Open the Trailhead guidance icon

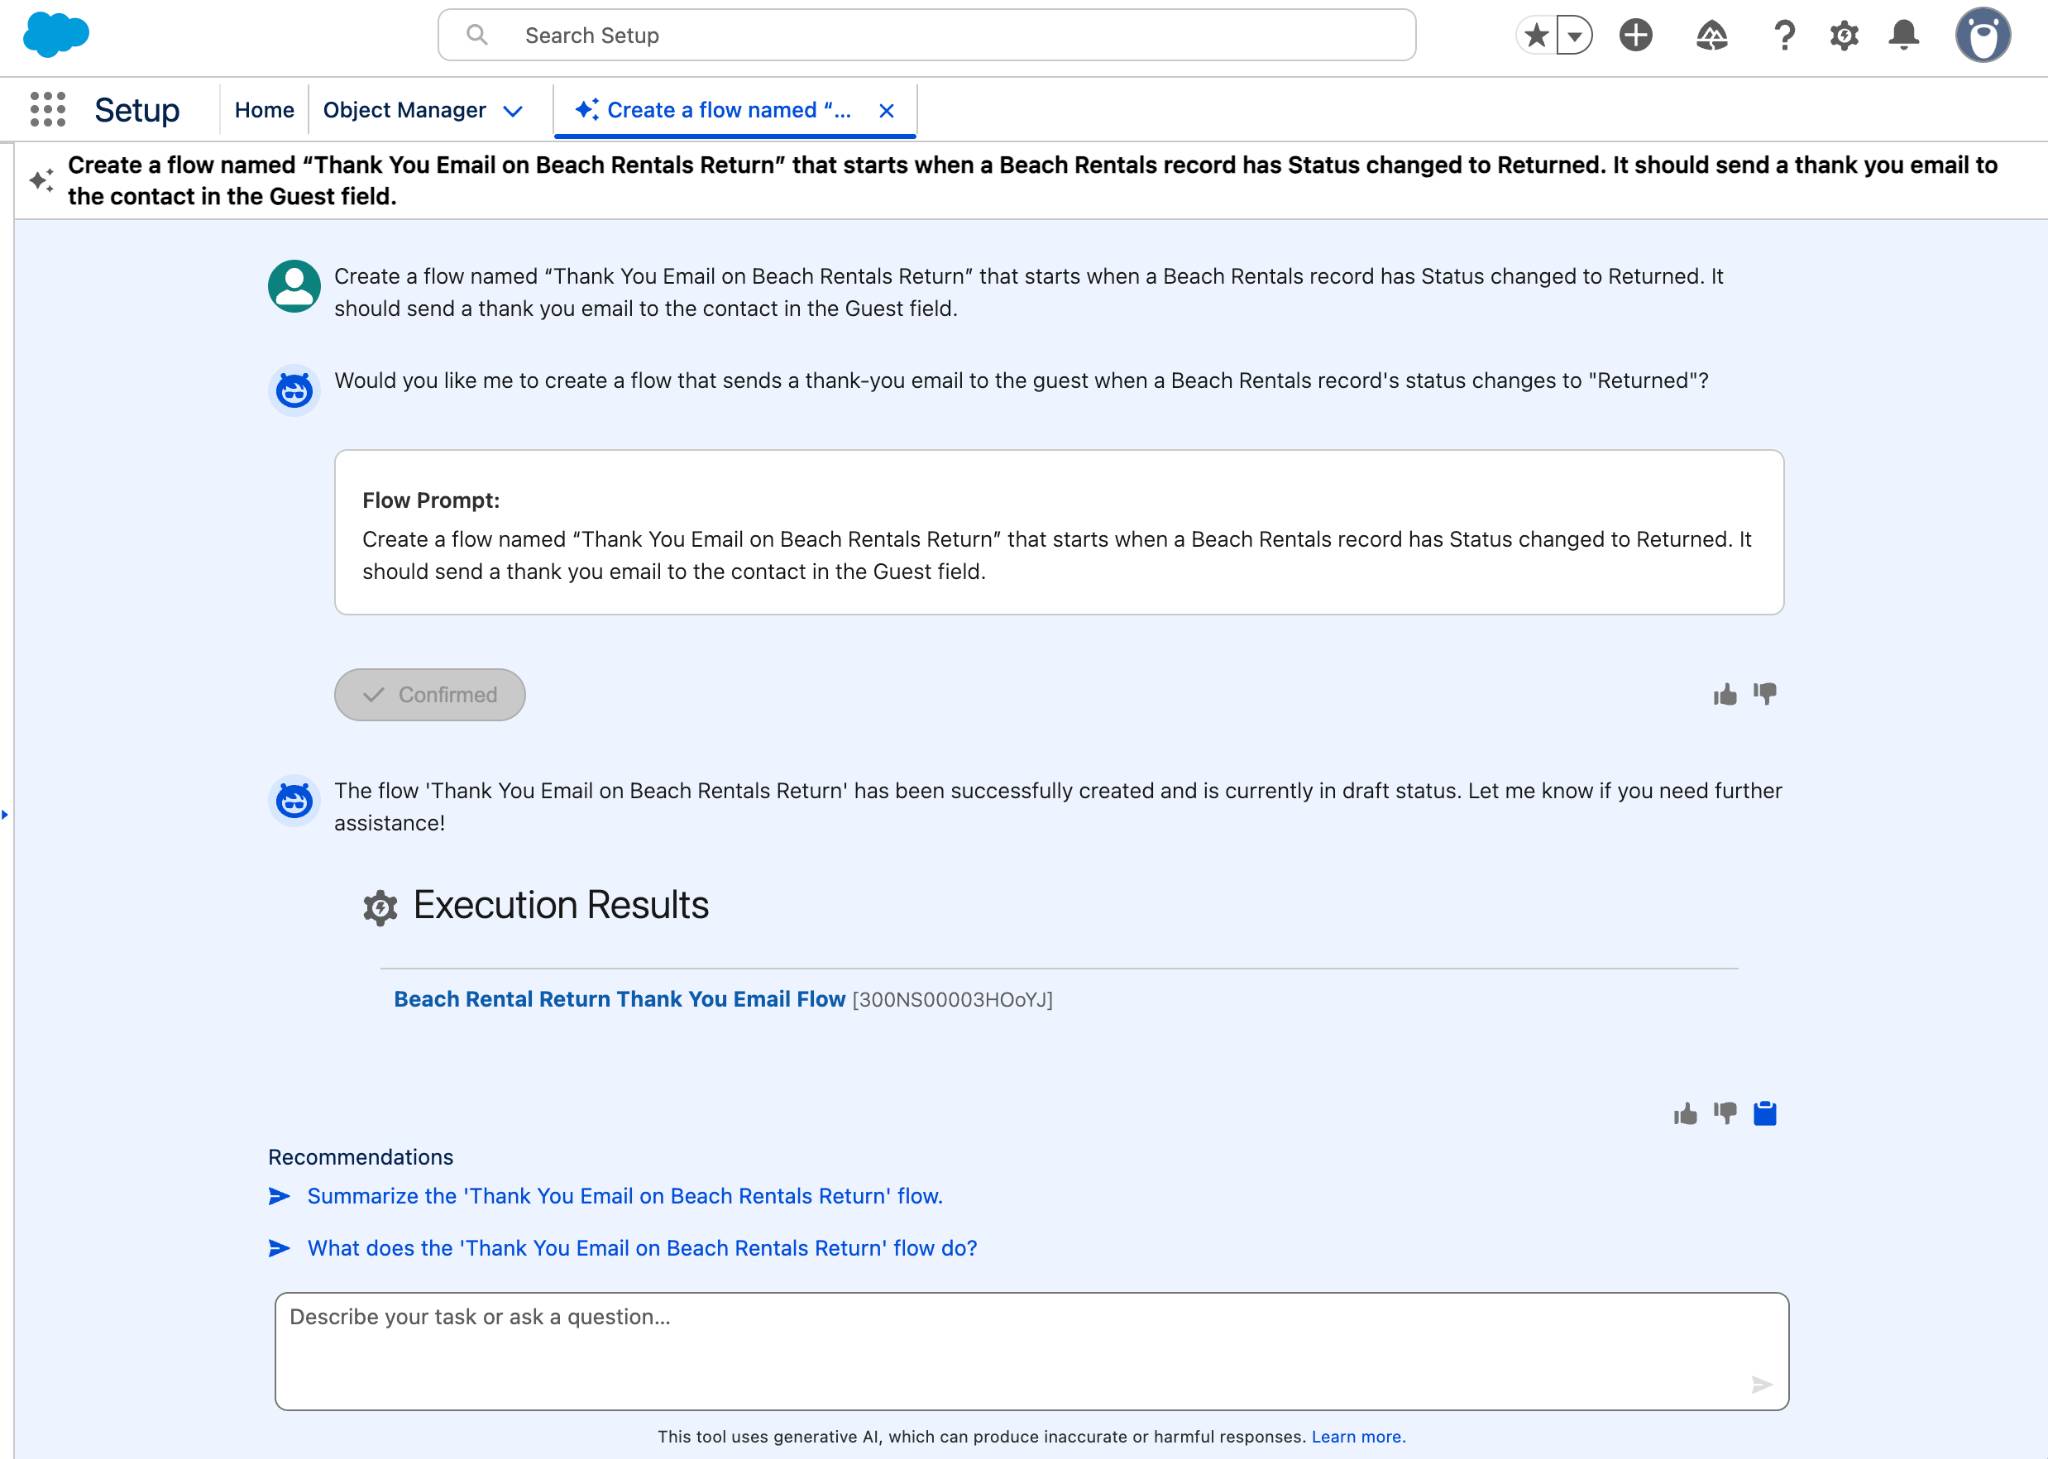point(1712,36)
